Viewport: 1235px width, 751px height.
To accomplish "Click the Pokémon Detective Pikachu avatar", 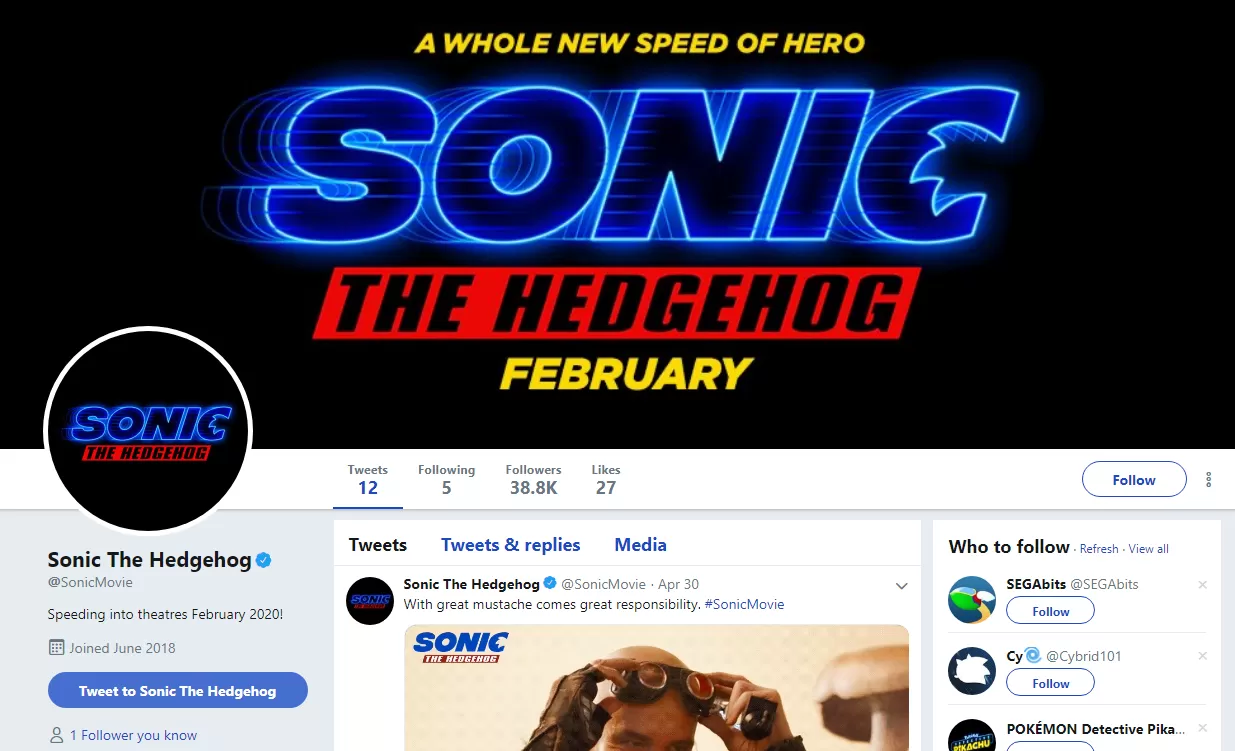I will pos(972,736).
